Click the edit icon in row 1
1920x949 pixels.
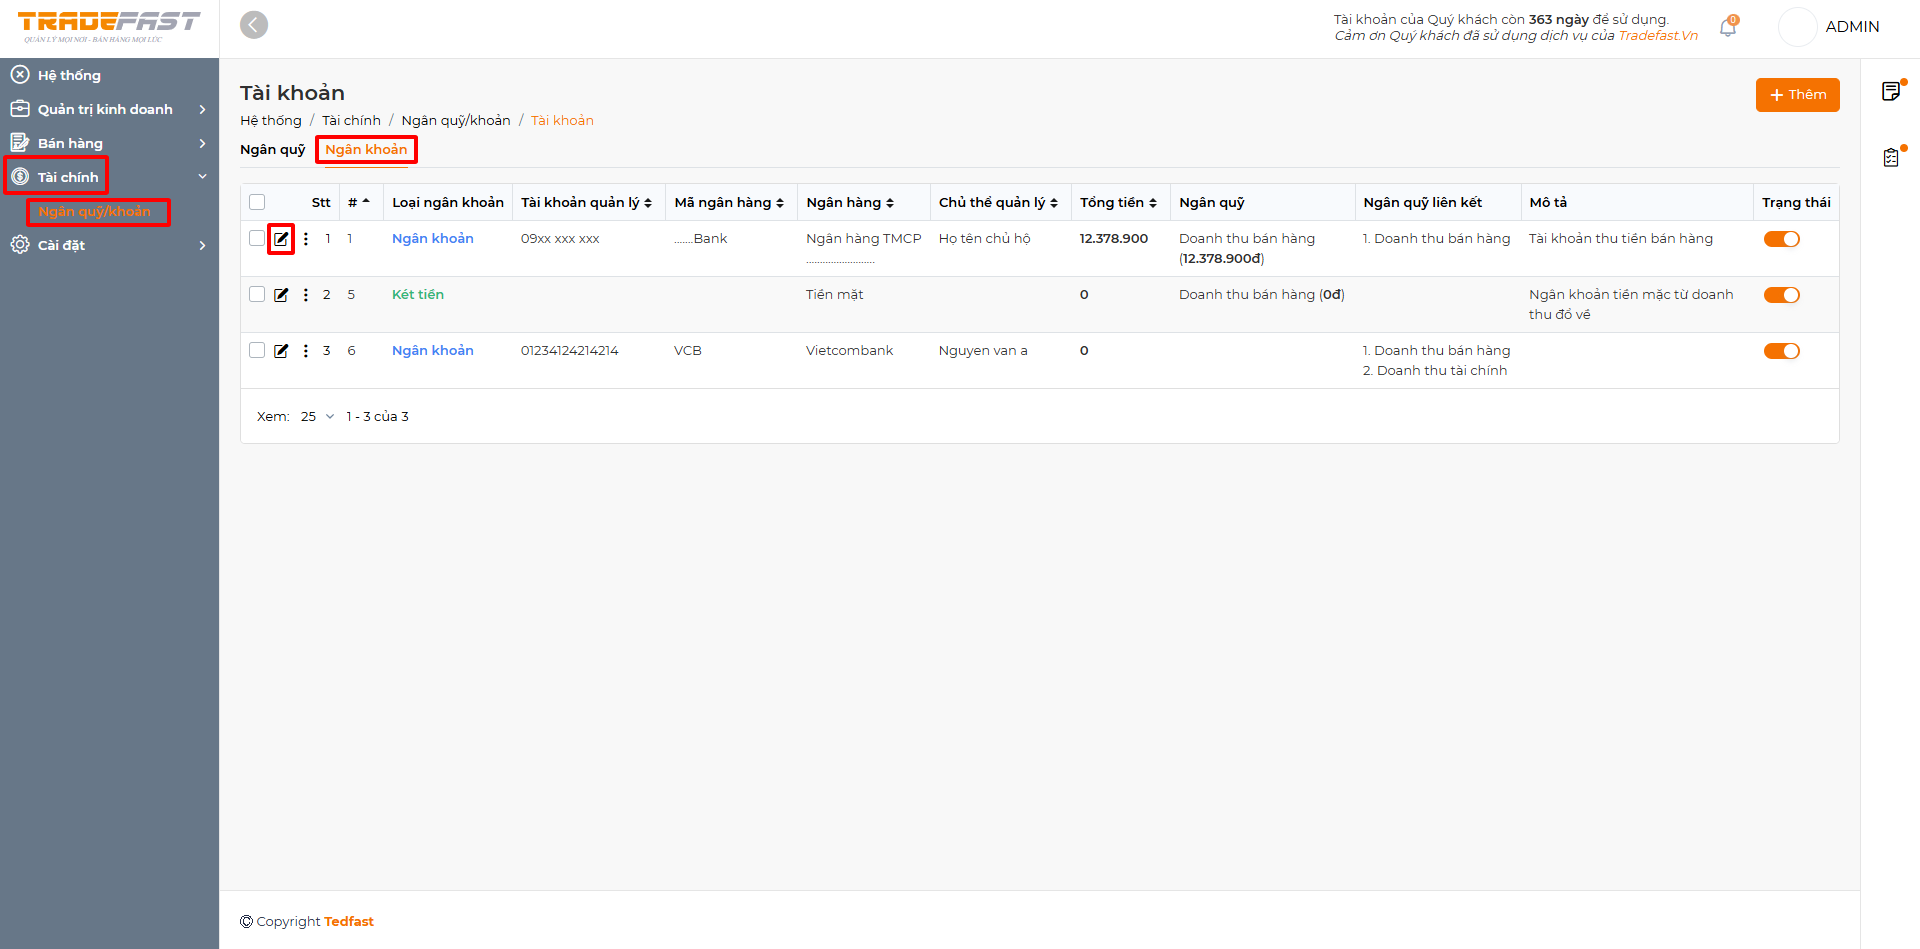click(281, 239)
